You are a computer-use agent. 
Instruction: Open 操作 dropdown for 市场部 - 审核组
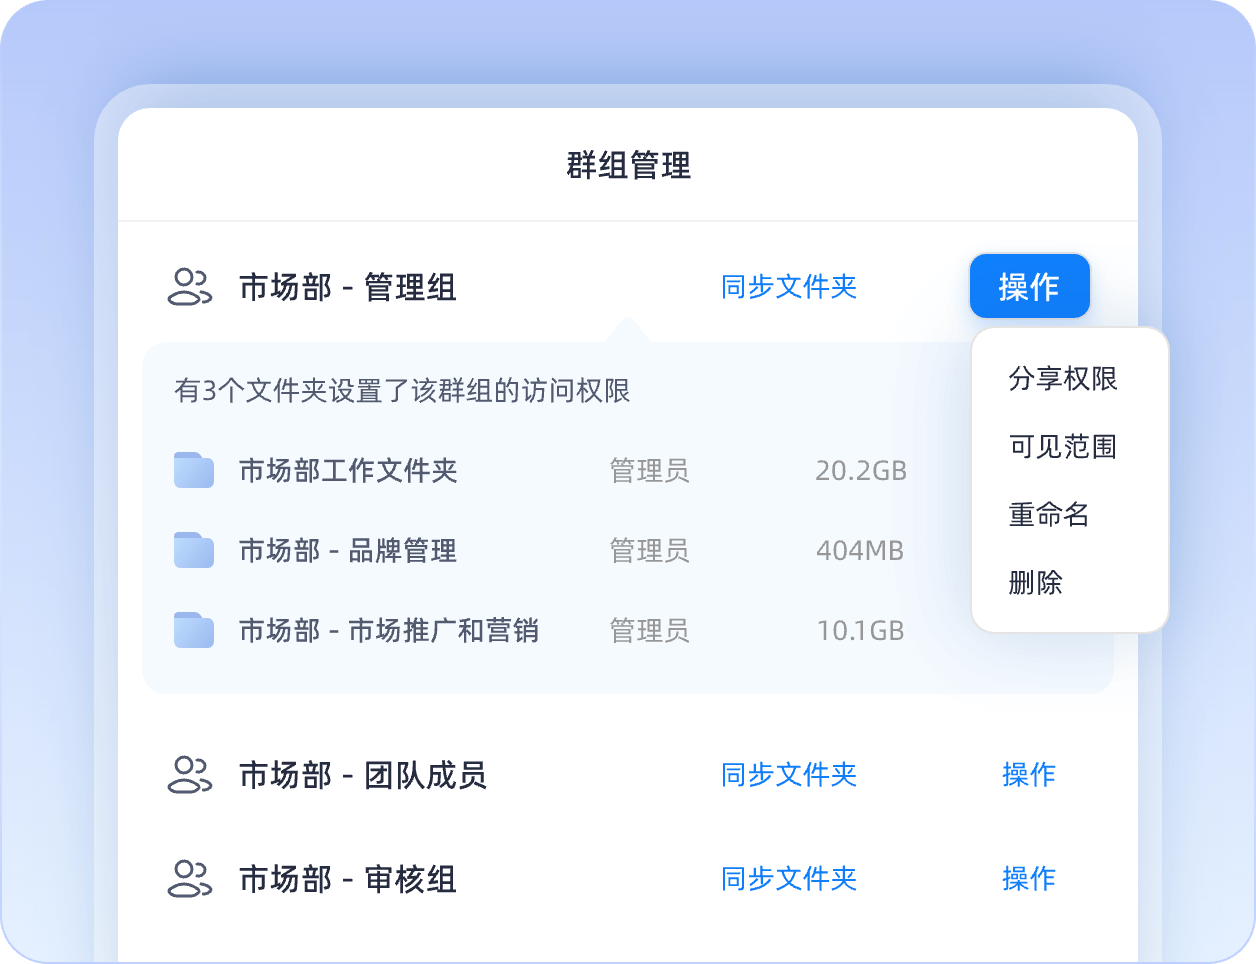(1029, 879)
